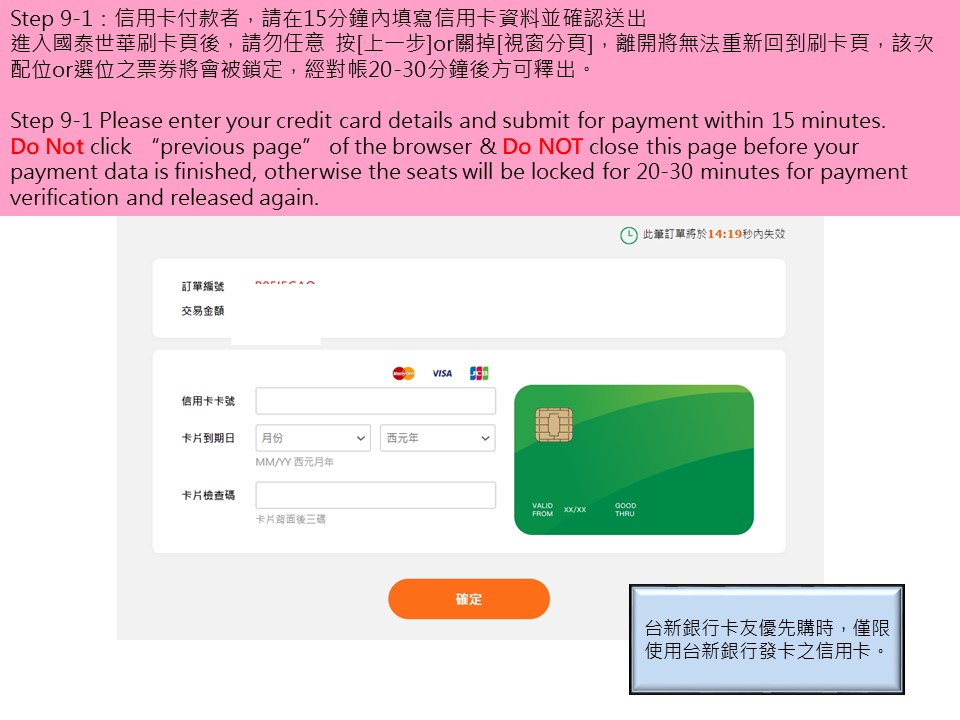Screen dimensions: 960x720
Task: Click the green credit card preview image
Action: coord(634,460)
